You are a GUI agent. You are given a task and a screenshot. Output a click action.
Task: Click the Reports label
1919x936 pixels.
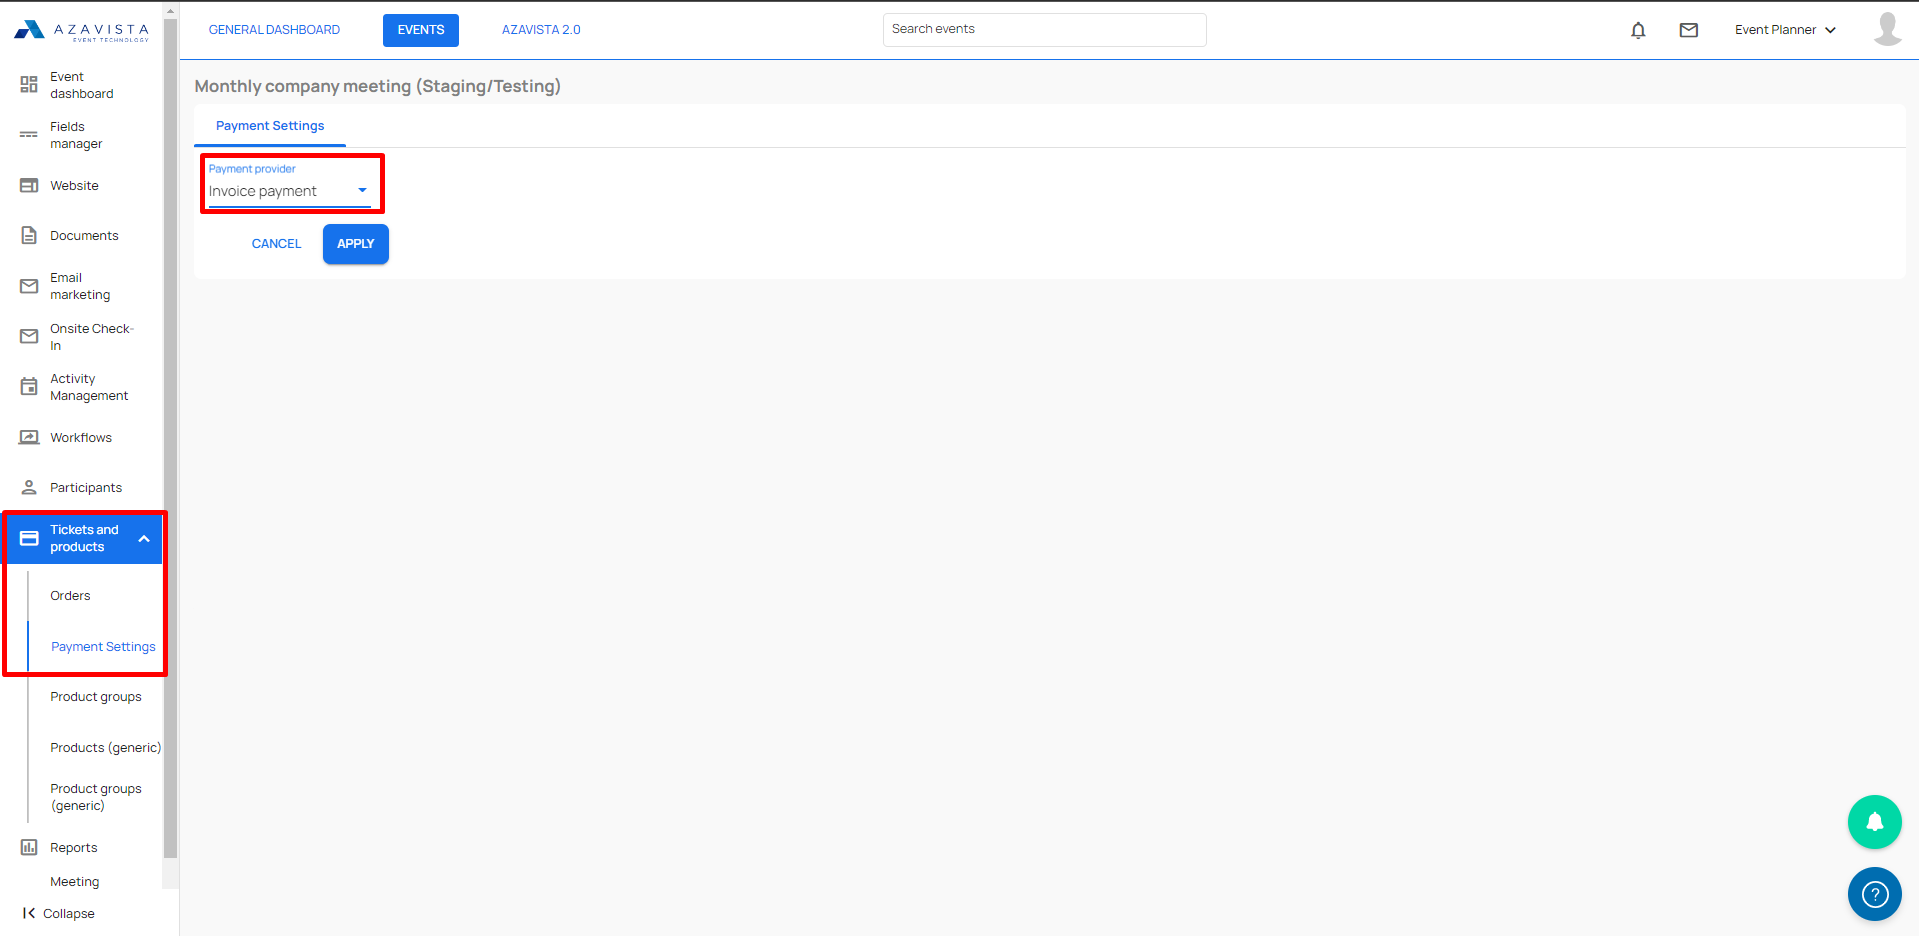(74, 848)
